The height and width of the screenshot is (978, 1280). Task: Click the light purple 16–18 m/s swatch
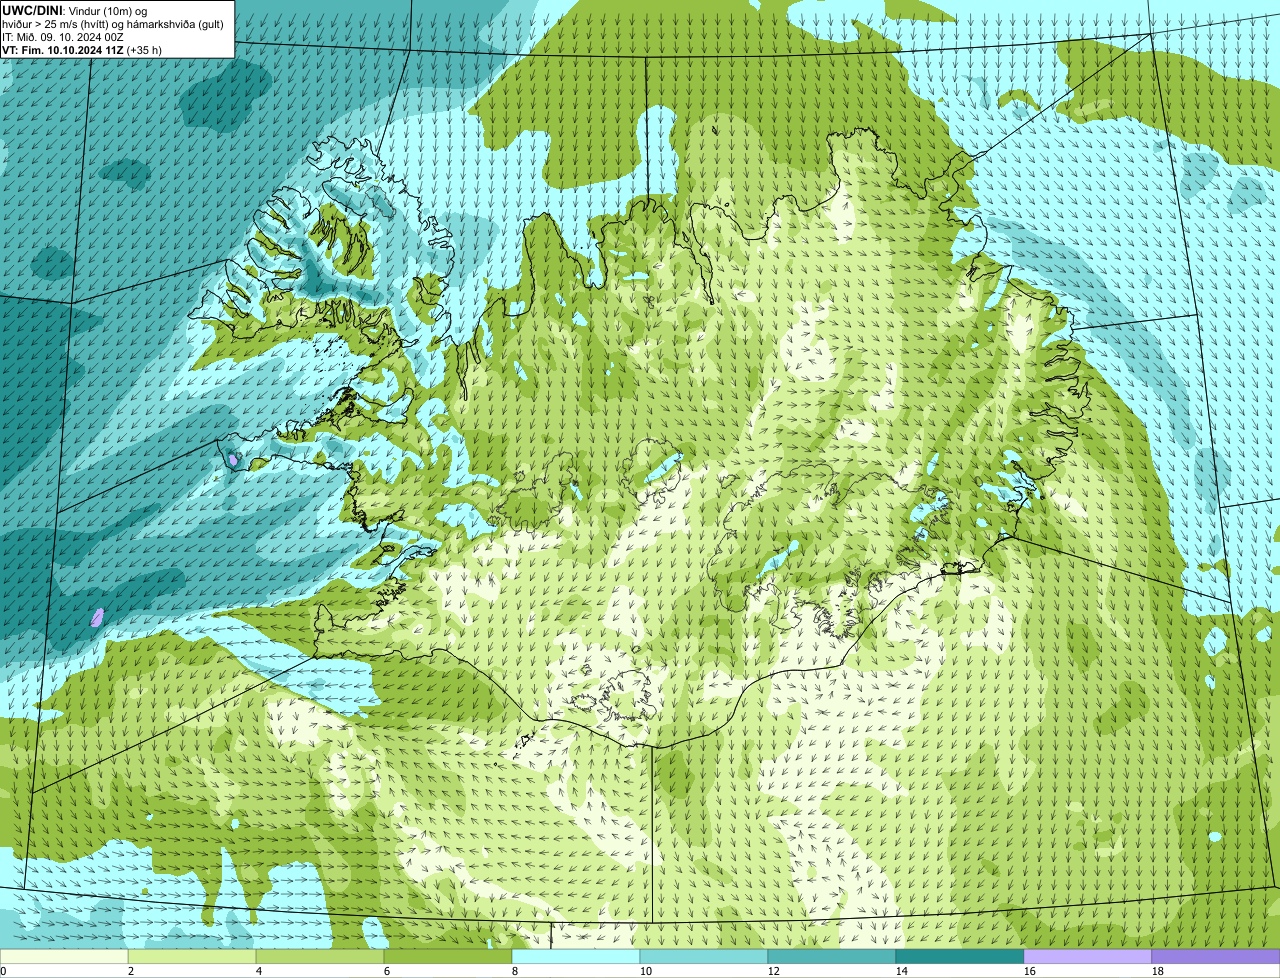[1088, 956]
